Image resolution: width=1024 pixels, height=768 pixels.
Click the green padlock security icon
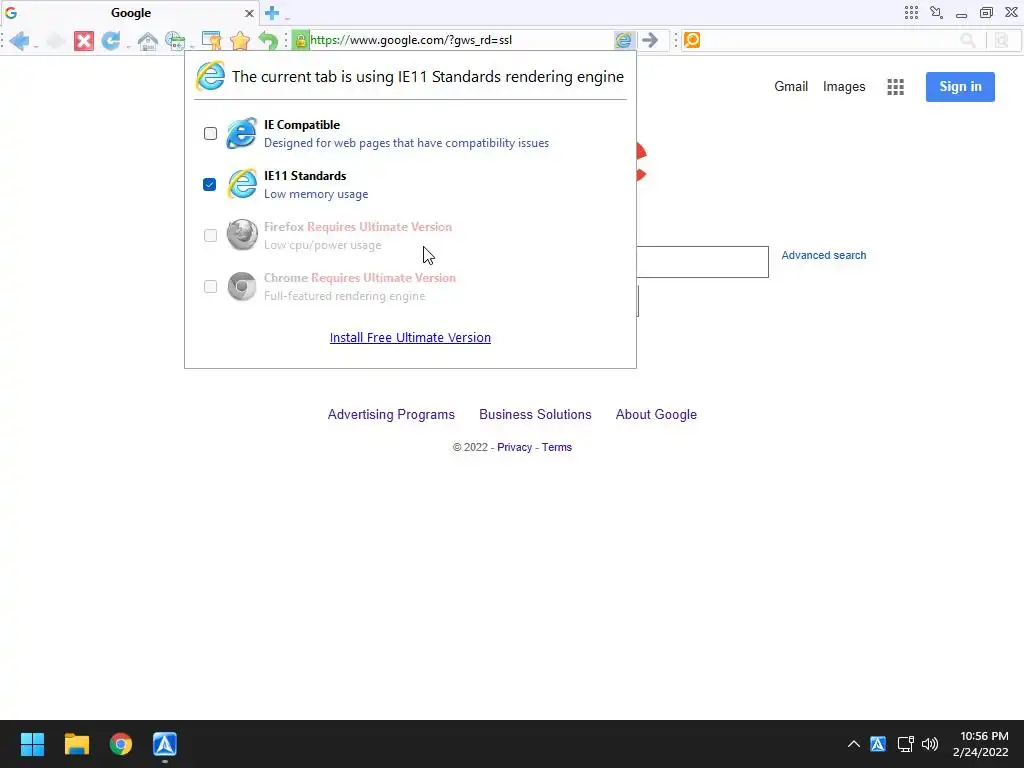(300, 40)
